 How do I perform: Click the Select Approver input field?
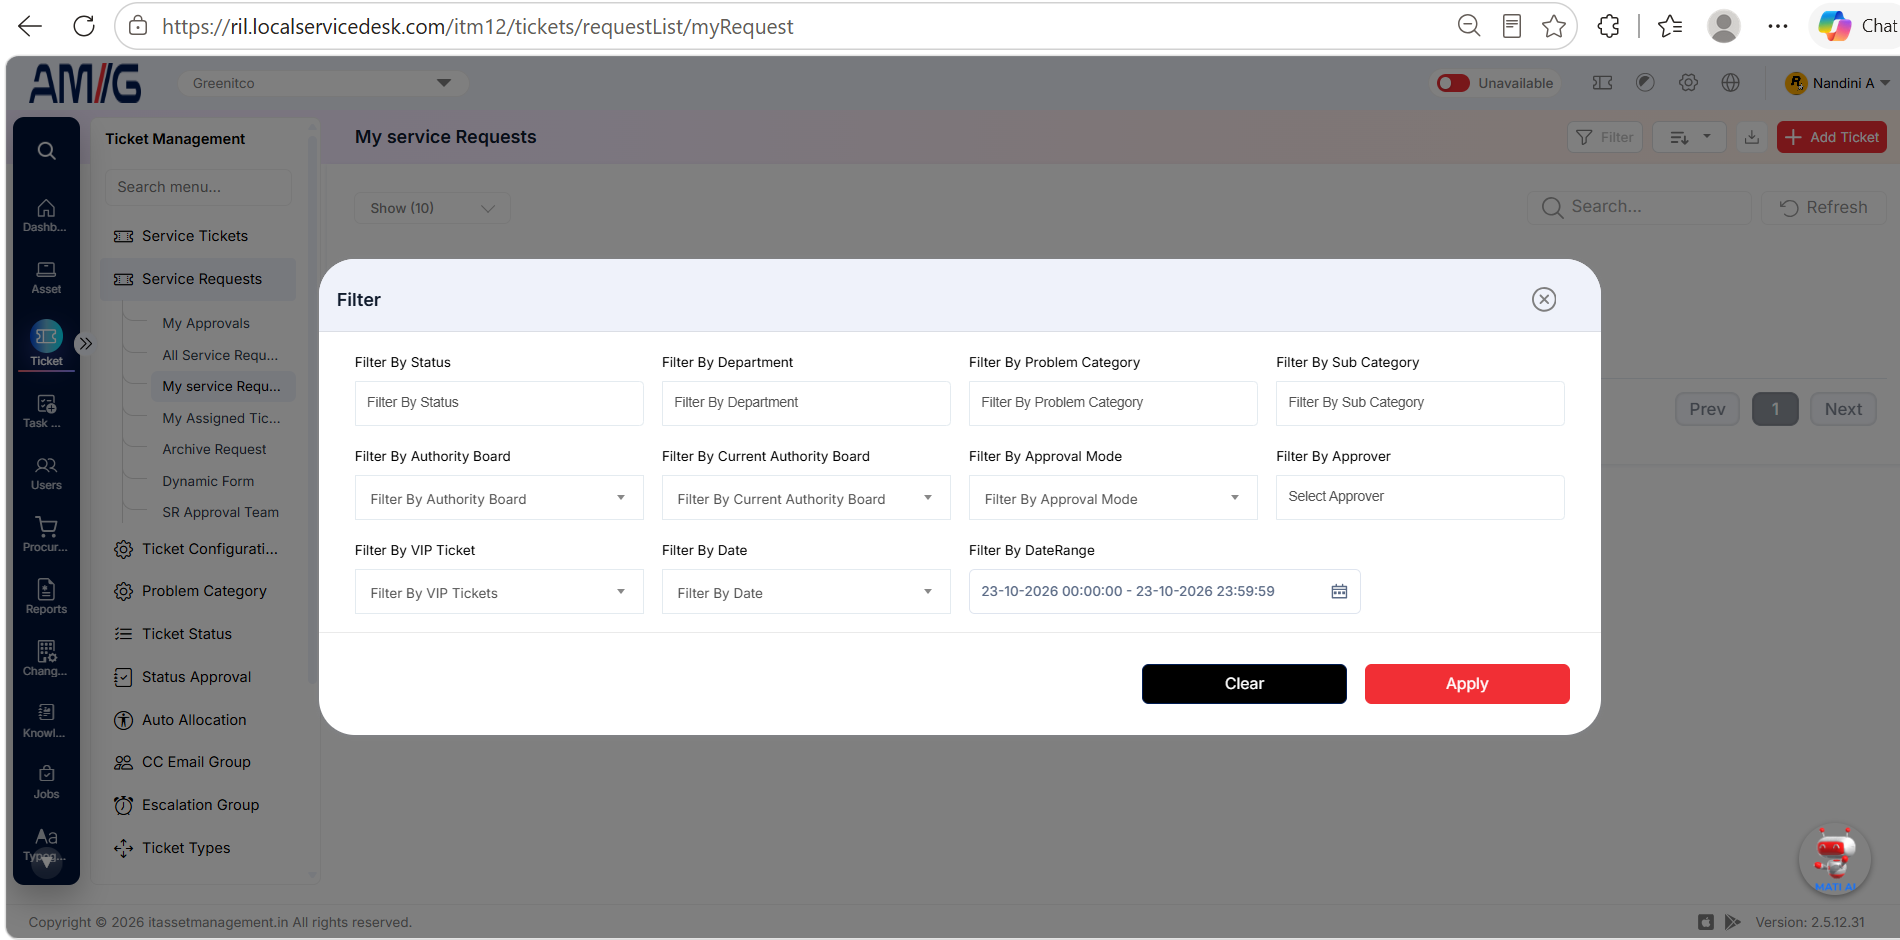pos(1420,497)
